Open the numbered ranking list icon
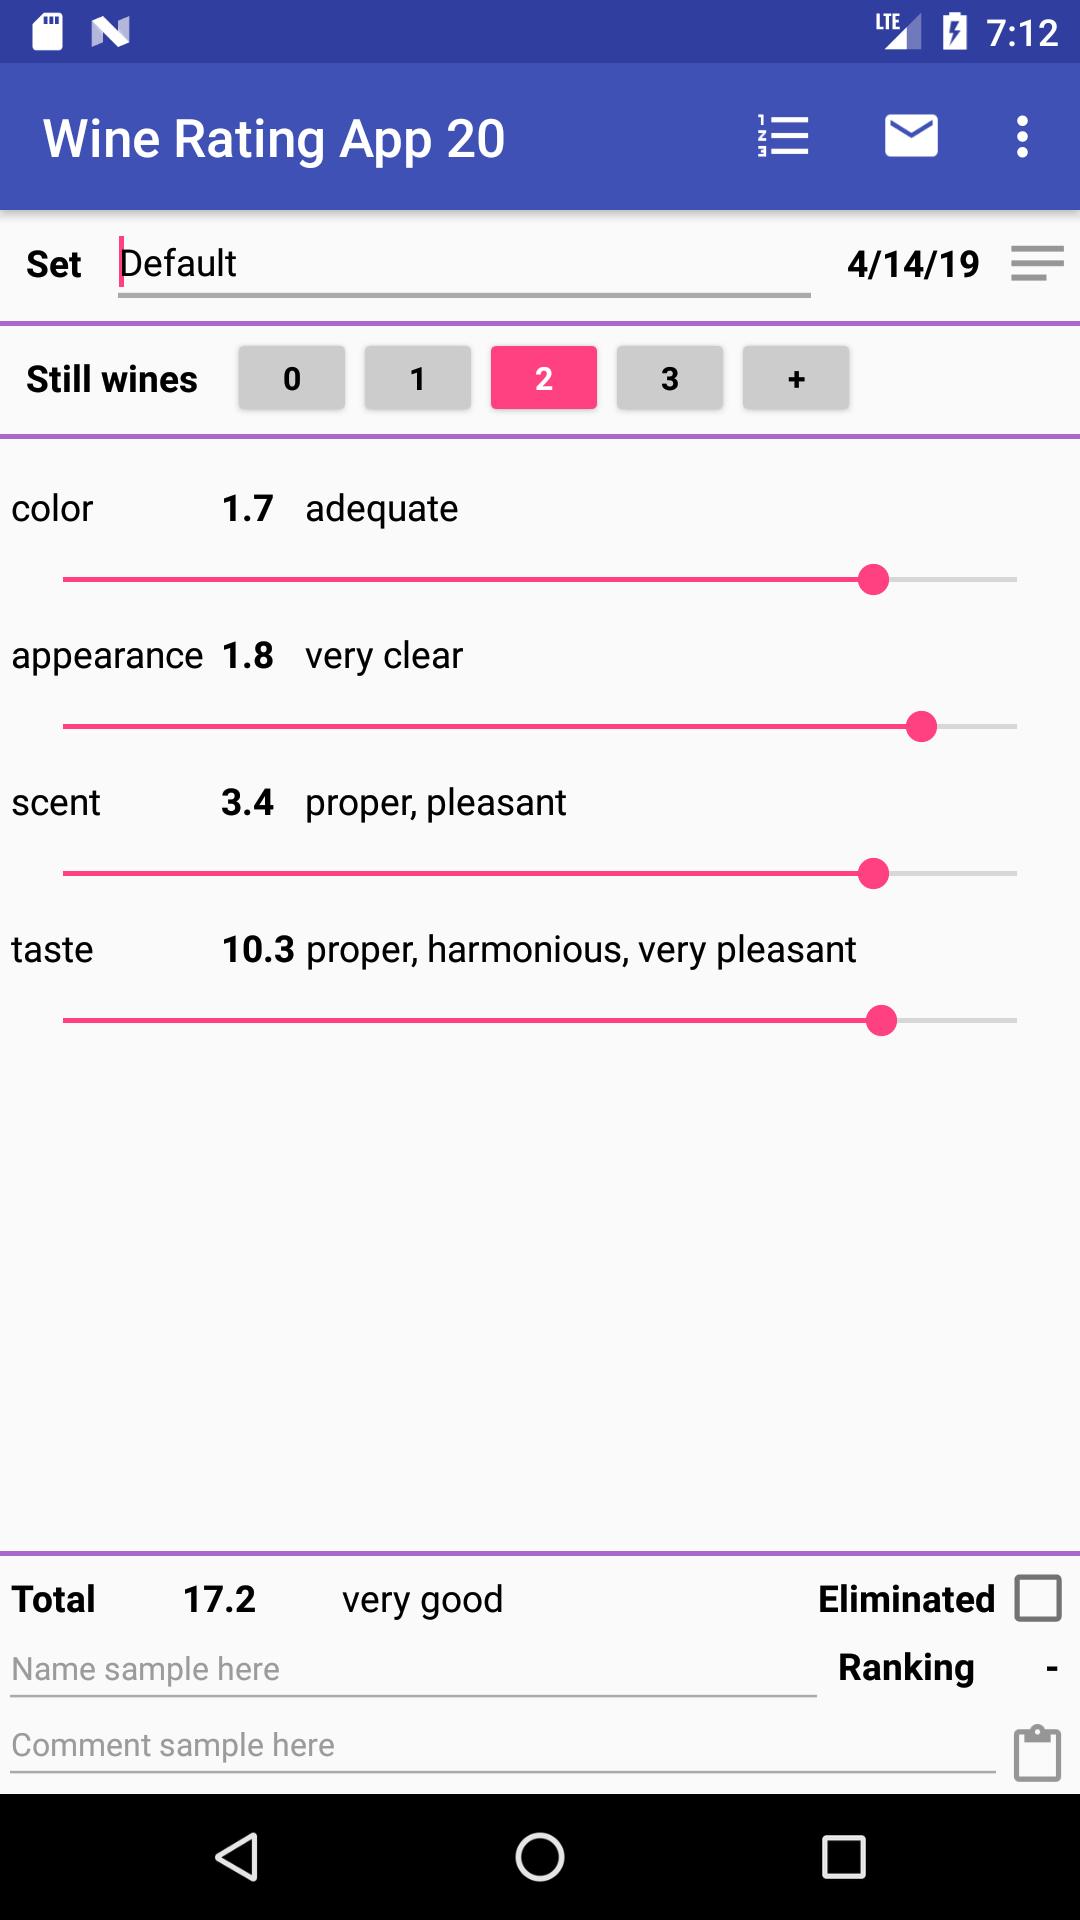The height and width of the screenshot is (1920, 1080). tap(783, 136)
